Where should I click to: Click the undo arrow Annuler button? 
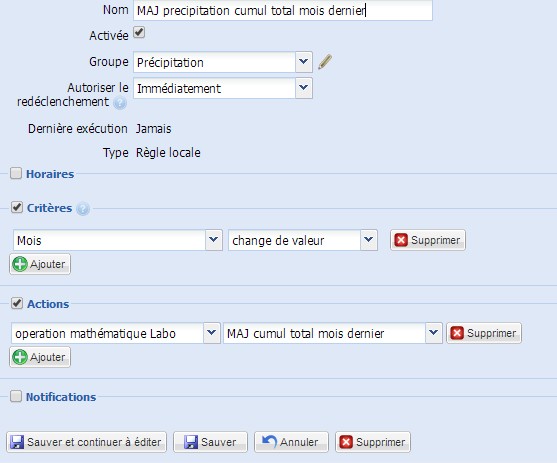click(291, 442)
